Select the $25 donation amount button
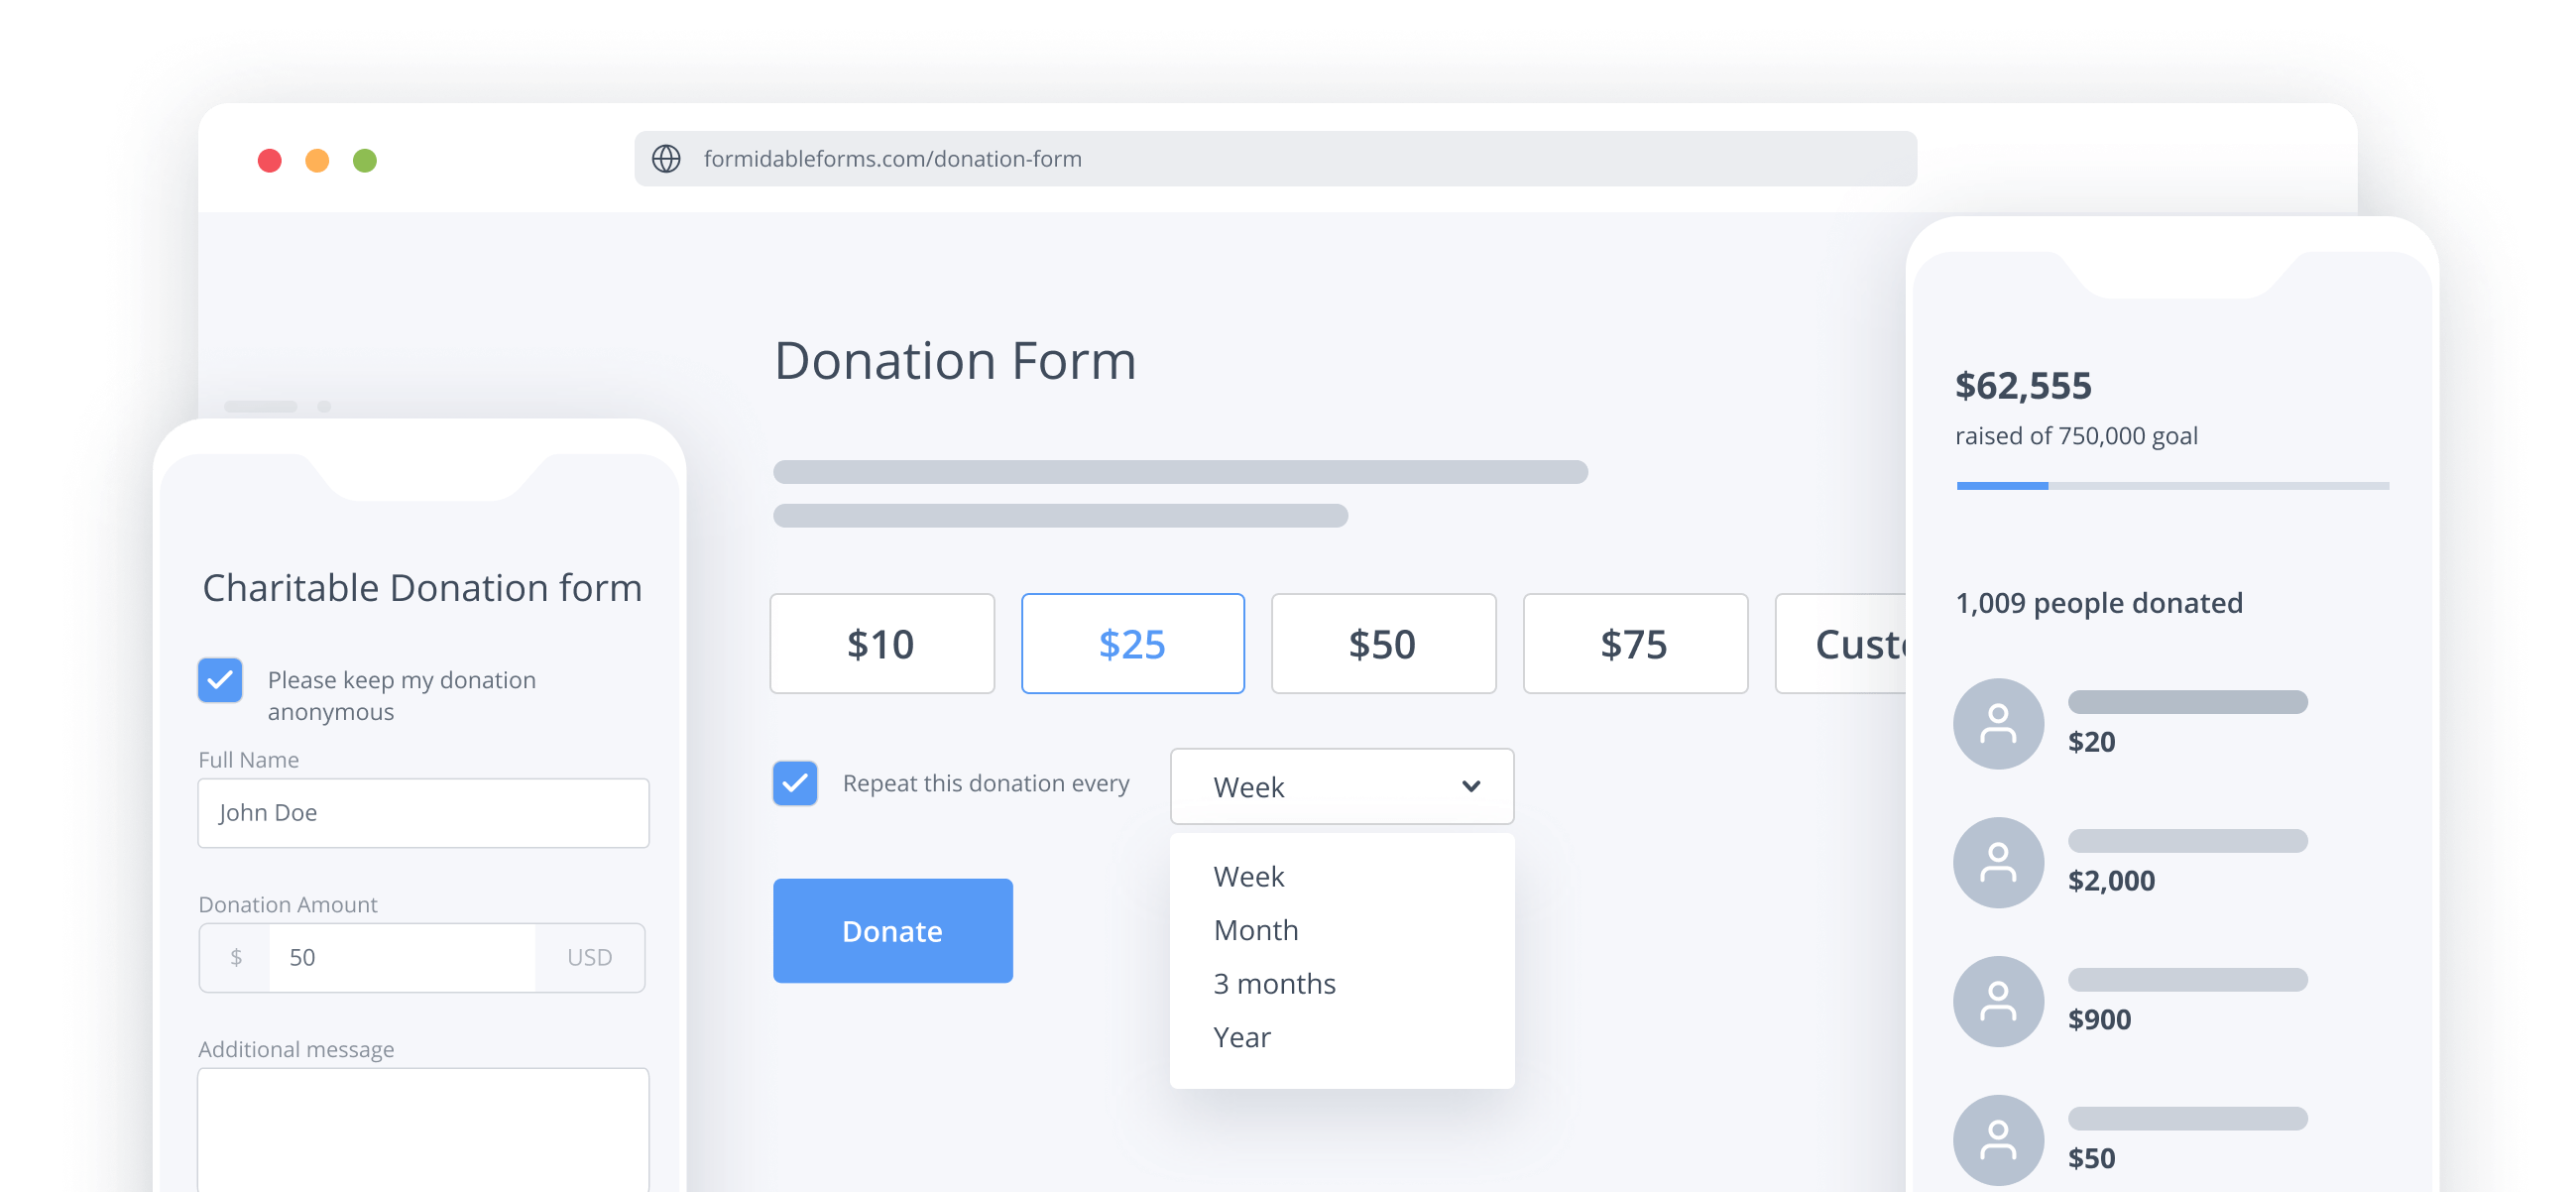This screenshot has height=1192, width=2576. [x=1130, y=643]
